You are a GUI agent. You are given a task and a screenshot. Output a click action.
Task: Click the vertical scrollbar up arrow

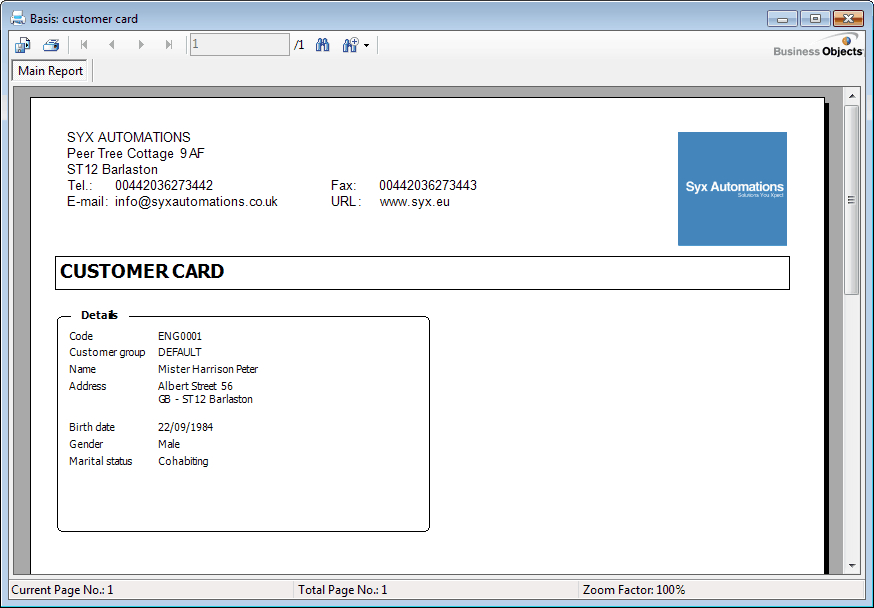coord(852,96)
